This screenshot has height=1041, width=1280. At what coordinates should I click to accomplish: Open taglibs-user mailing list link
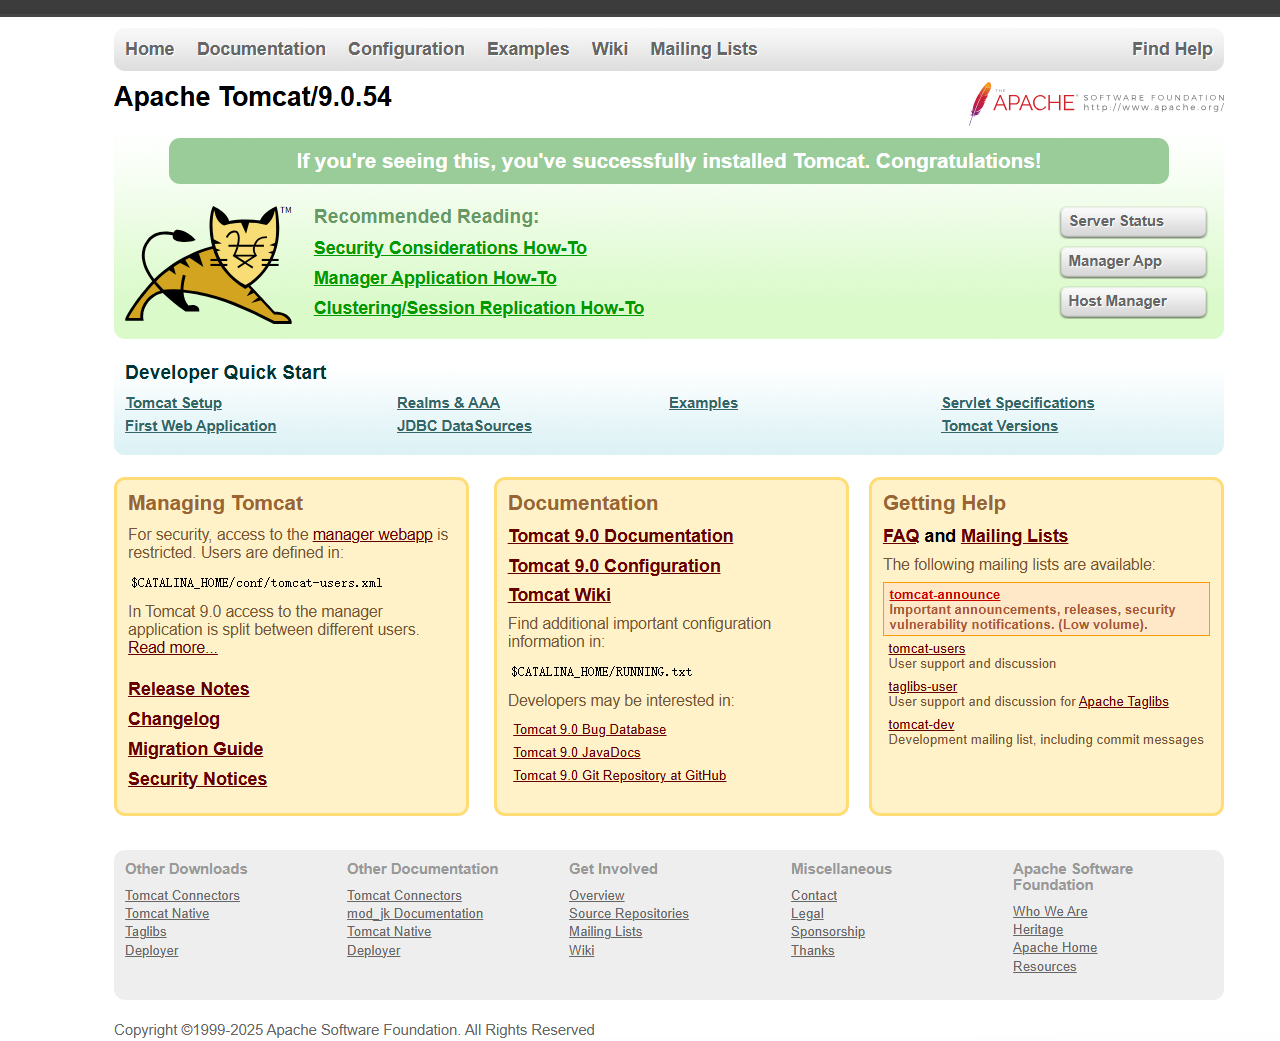click(x=923, y=687)
